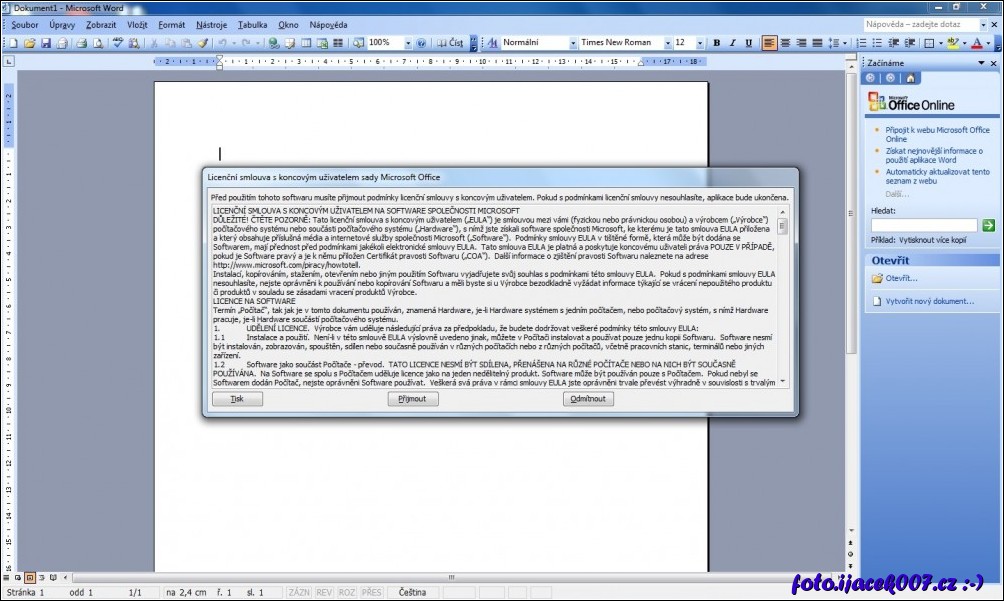Click the green search arrow button
The image size is (1004, 601).
989,226
